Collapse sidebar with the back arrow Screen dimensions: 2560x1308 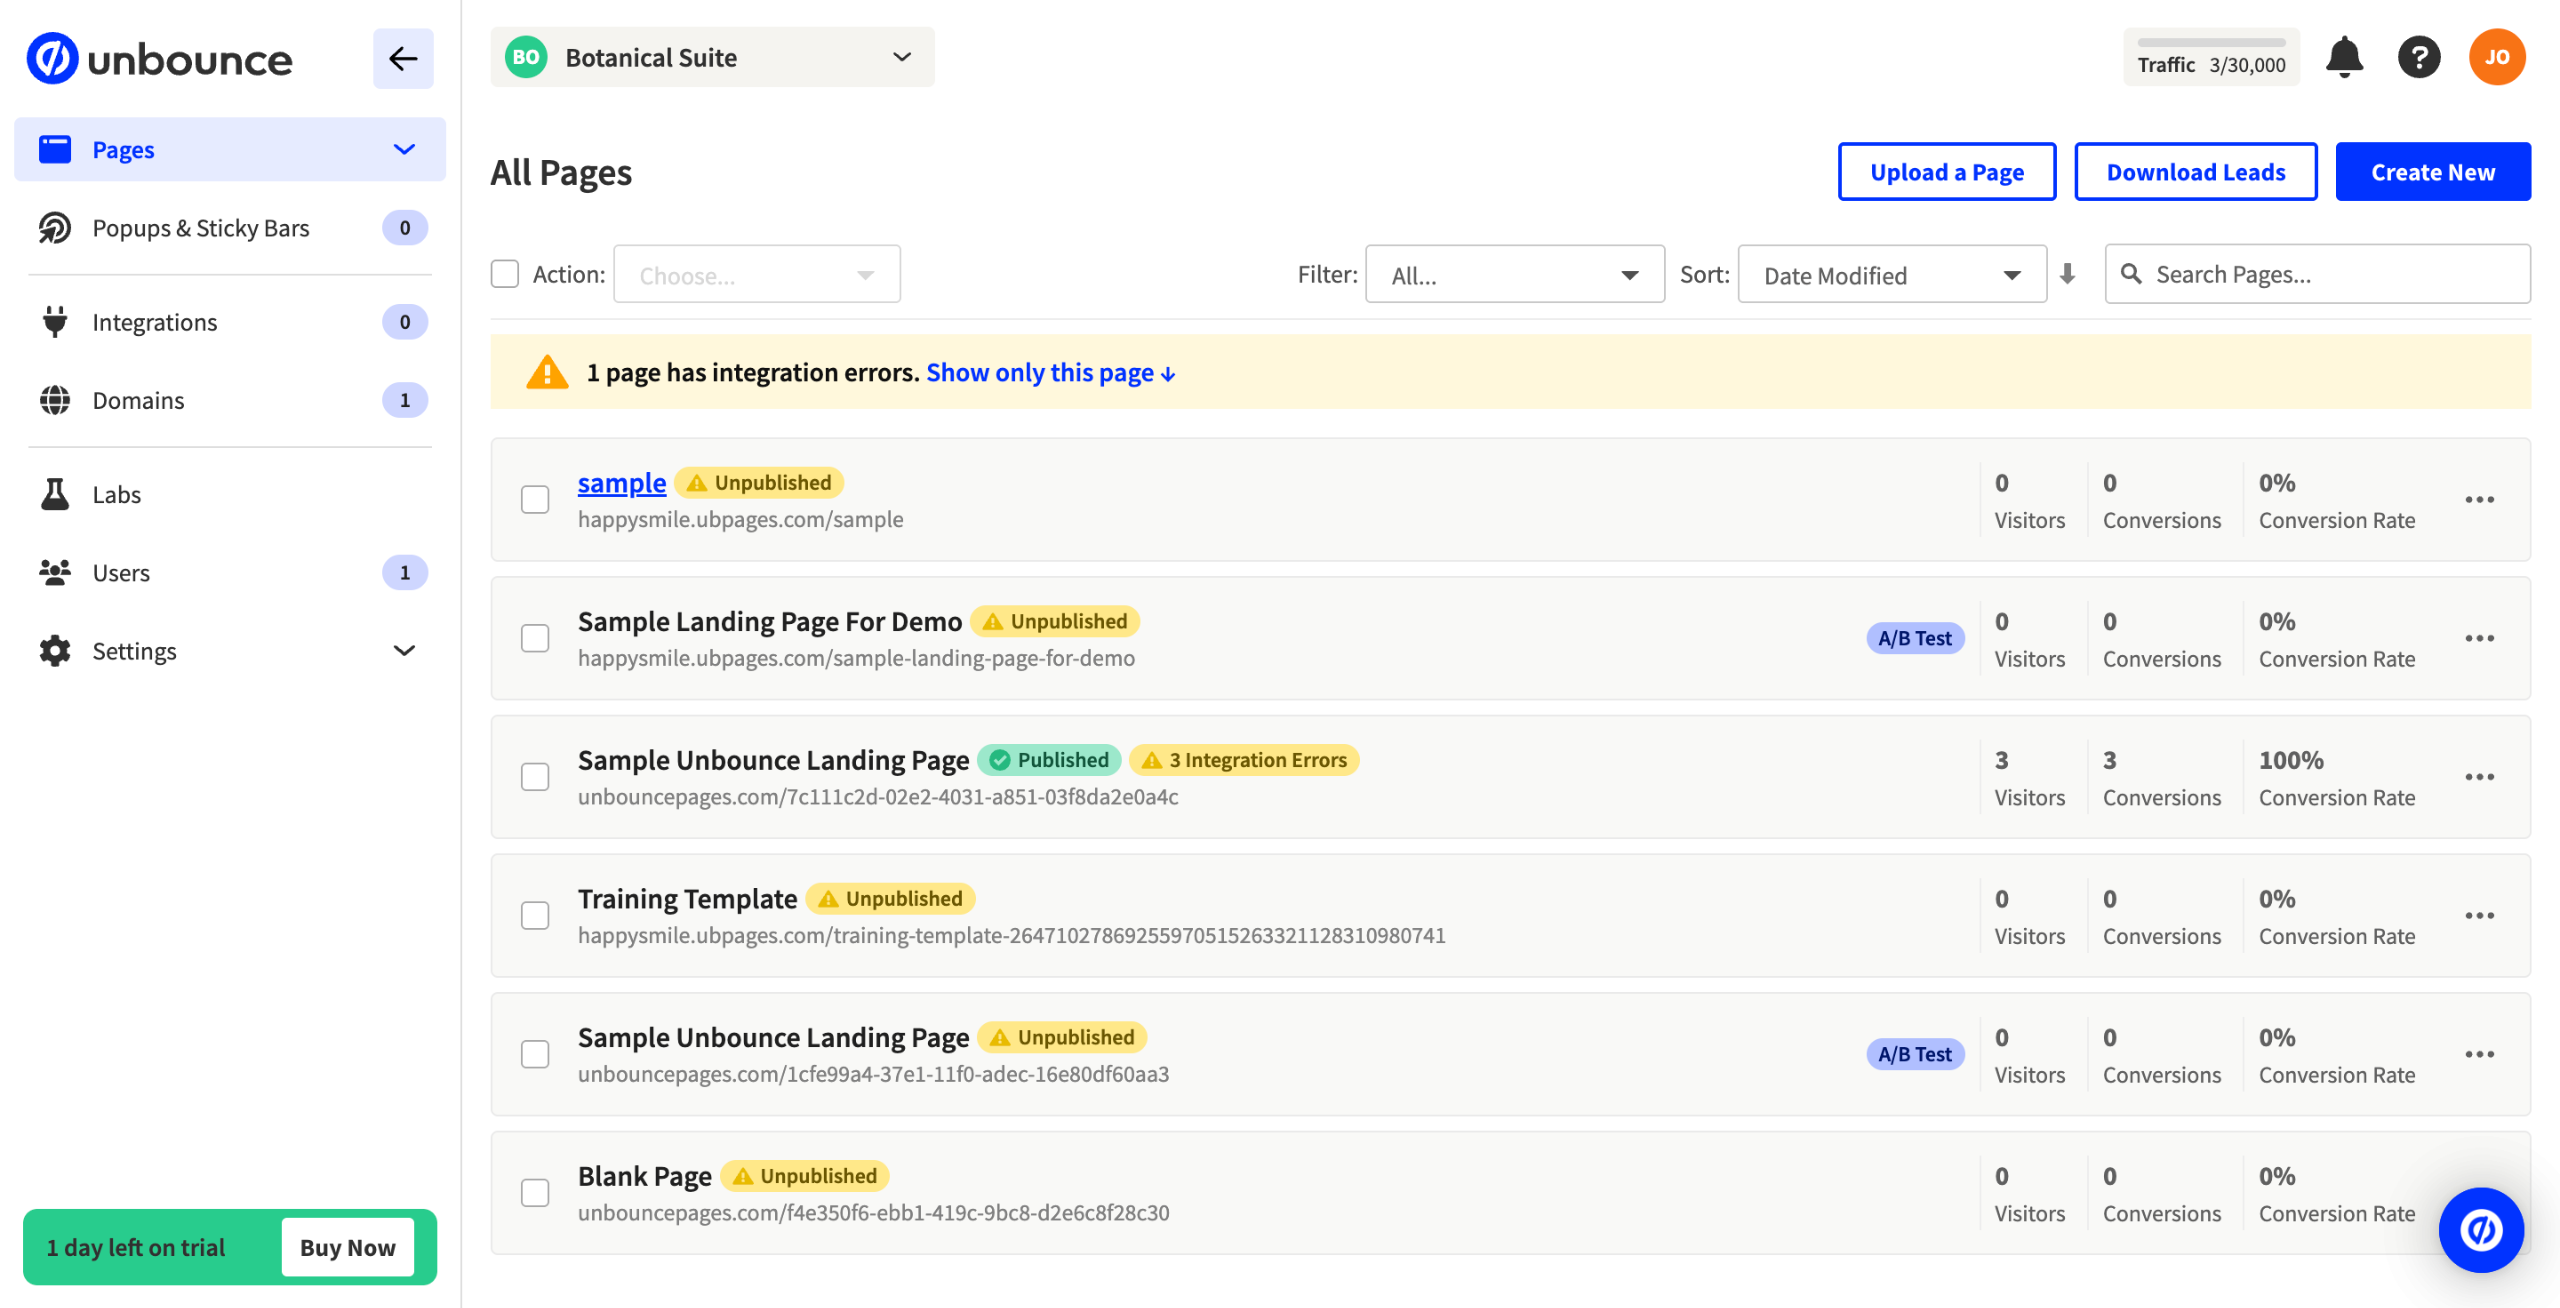pos(403,59)
